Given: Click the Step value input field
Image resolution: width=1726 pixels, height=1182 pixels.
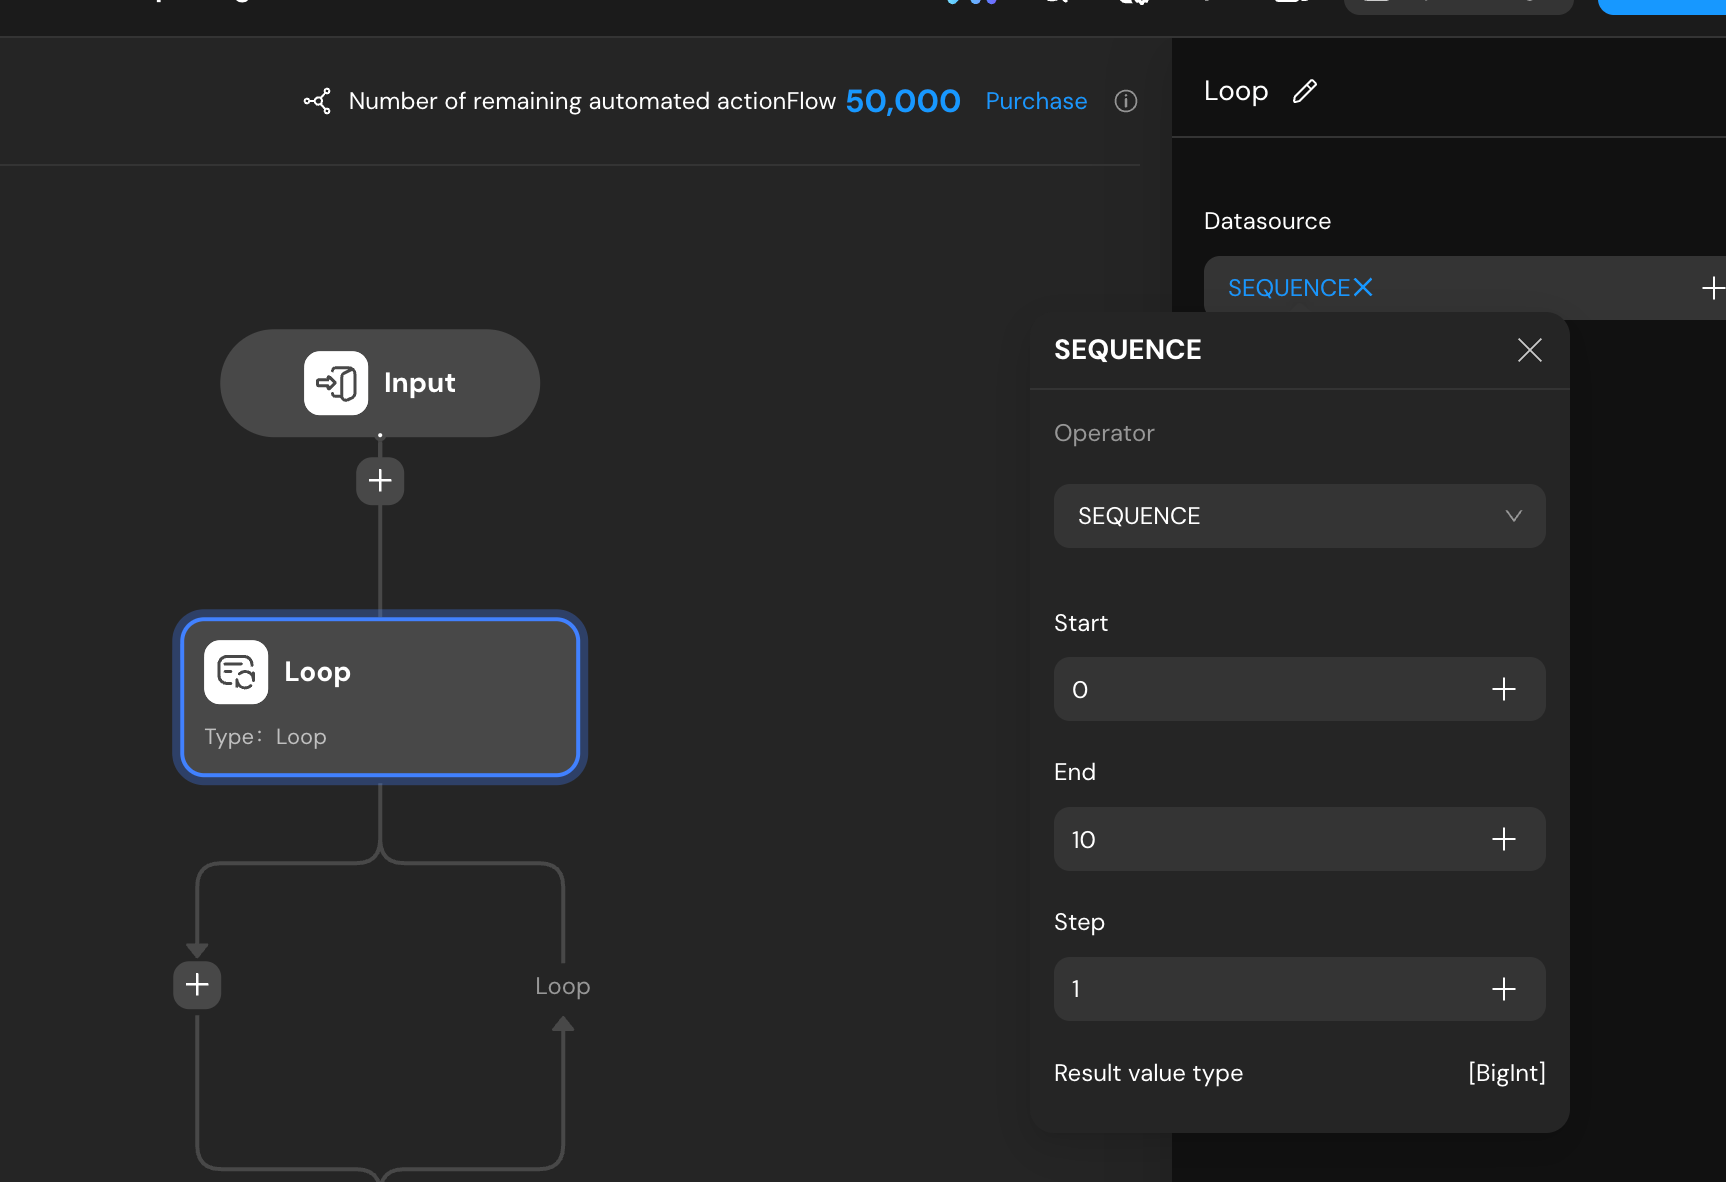Looking at the screenshot, I should [x=1260, y=990].
